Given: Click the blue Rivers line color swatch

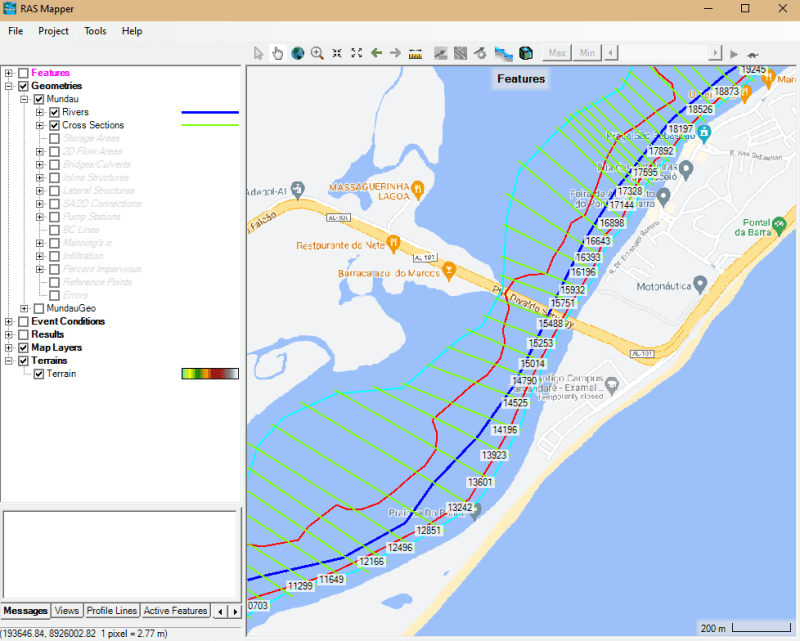Looking at the screenshot, I should click(210, 112).
